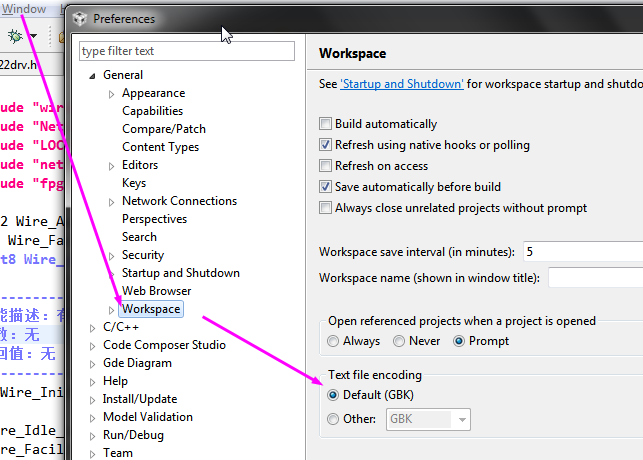Enable the Refresh on access checkbox

click(x=325, y=166)
